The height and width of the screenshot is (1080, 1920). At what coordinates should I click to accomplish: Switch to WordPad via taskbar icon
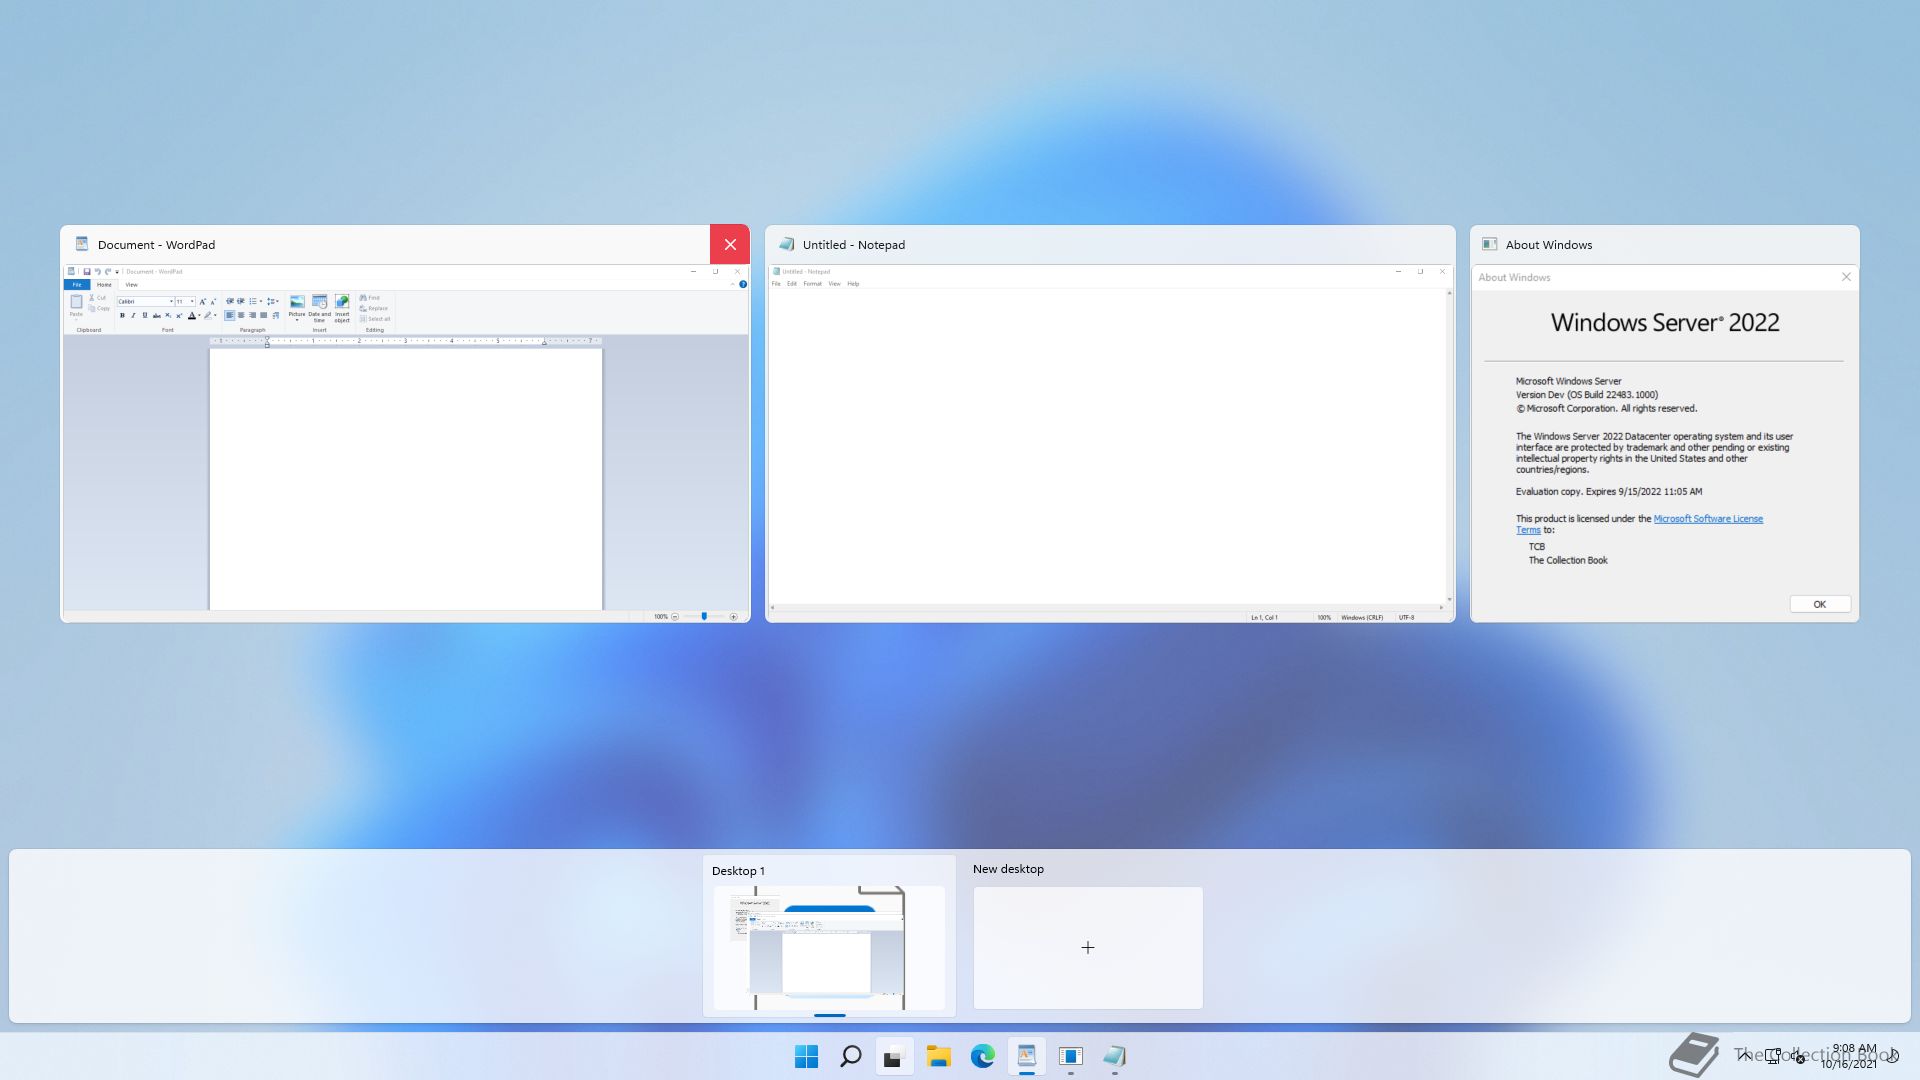pyautogui.click(x=1026, y=1056)
